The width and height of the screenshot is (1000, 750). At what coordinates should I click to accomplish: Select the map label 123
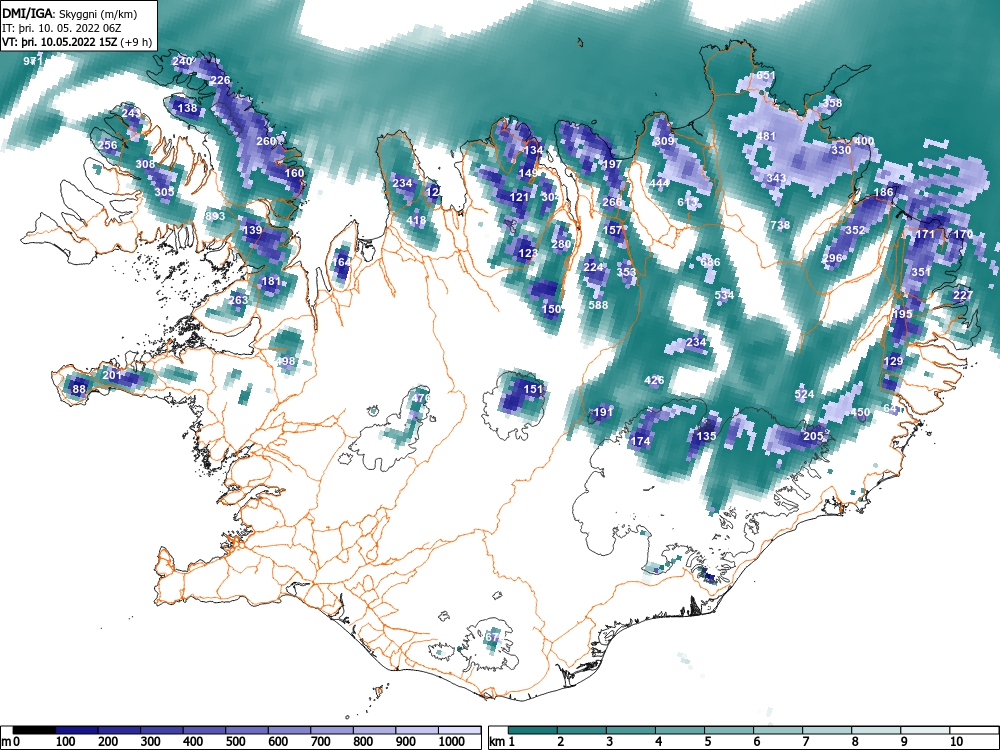(528, 253)
